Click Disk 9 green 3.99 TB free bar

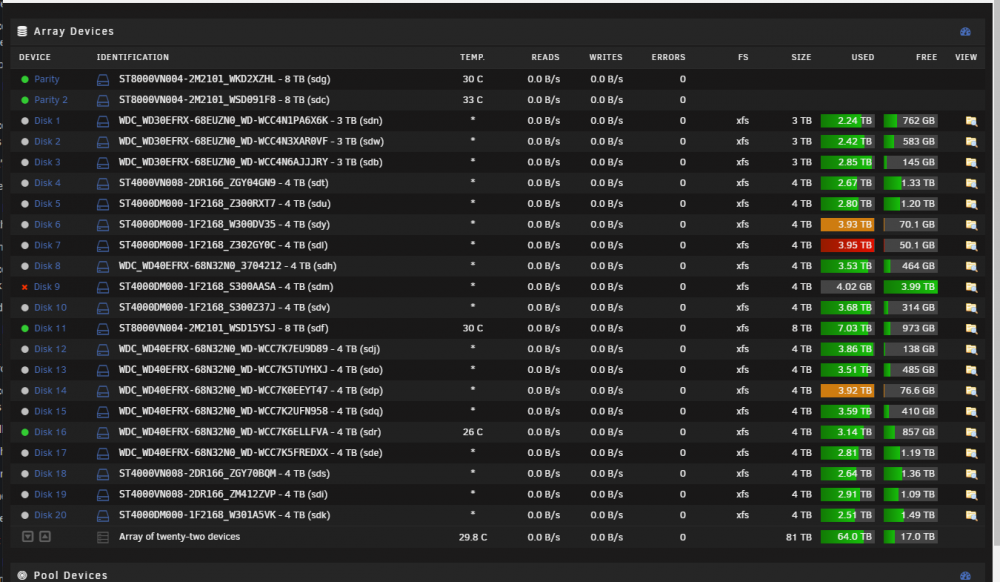tap(910, 287)
